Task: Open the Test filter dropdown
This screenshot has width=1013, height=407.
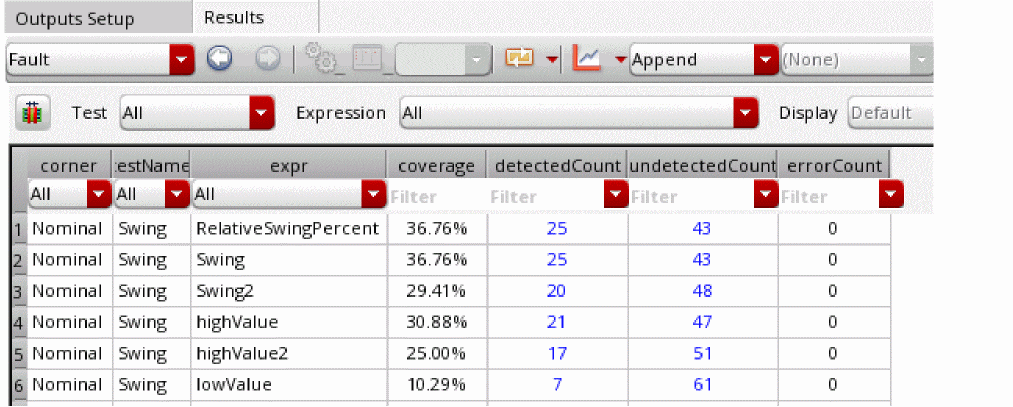Action: (197, 113)
